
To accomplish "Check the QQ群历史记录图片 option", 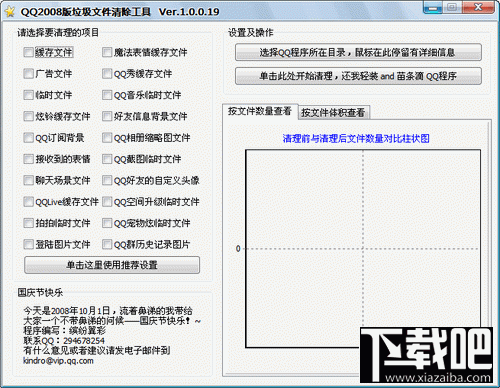I will coord(107,244).
